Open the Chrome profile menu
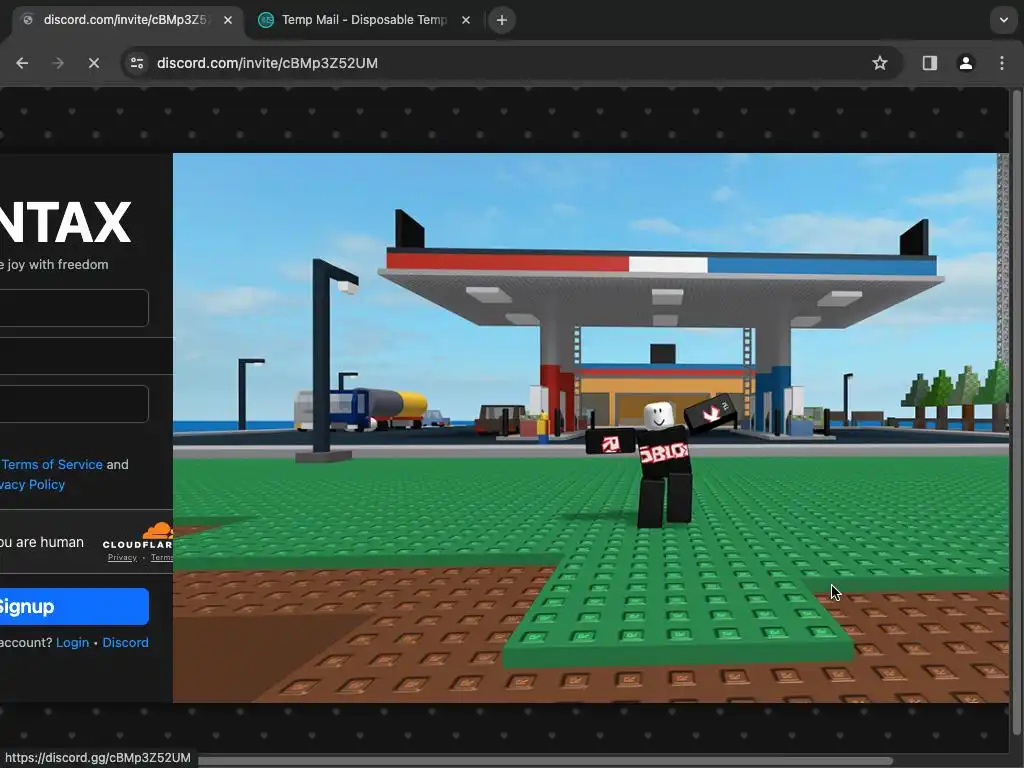 pos(966,63)
